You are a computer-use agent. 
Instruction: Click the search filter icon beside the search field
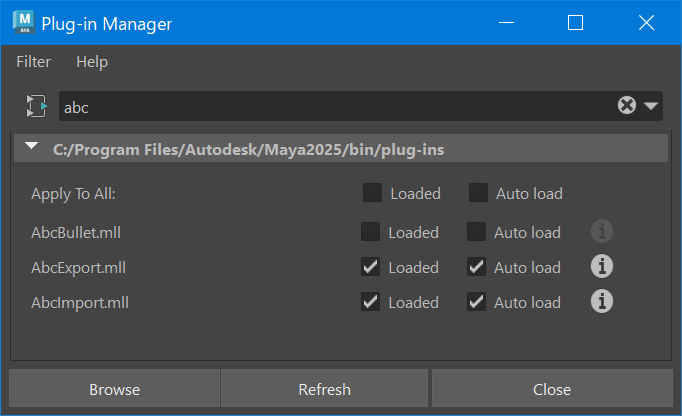[x=37, y=106]
